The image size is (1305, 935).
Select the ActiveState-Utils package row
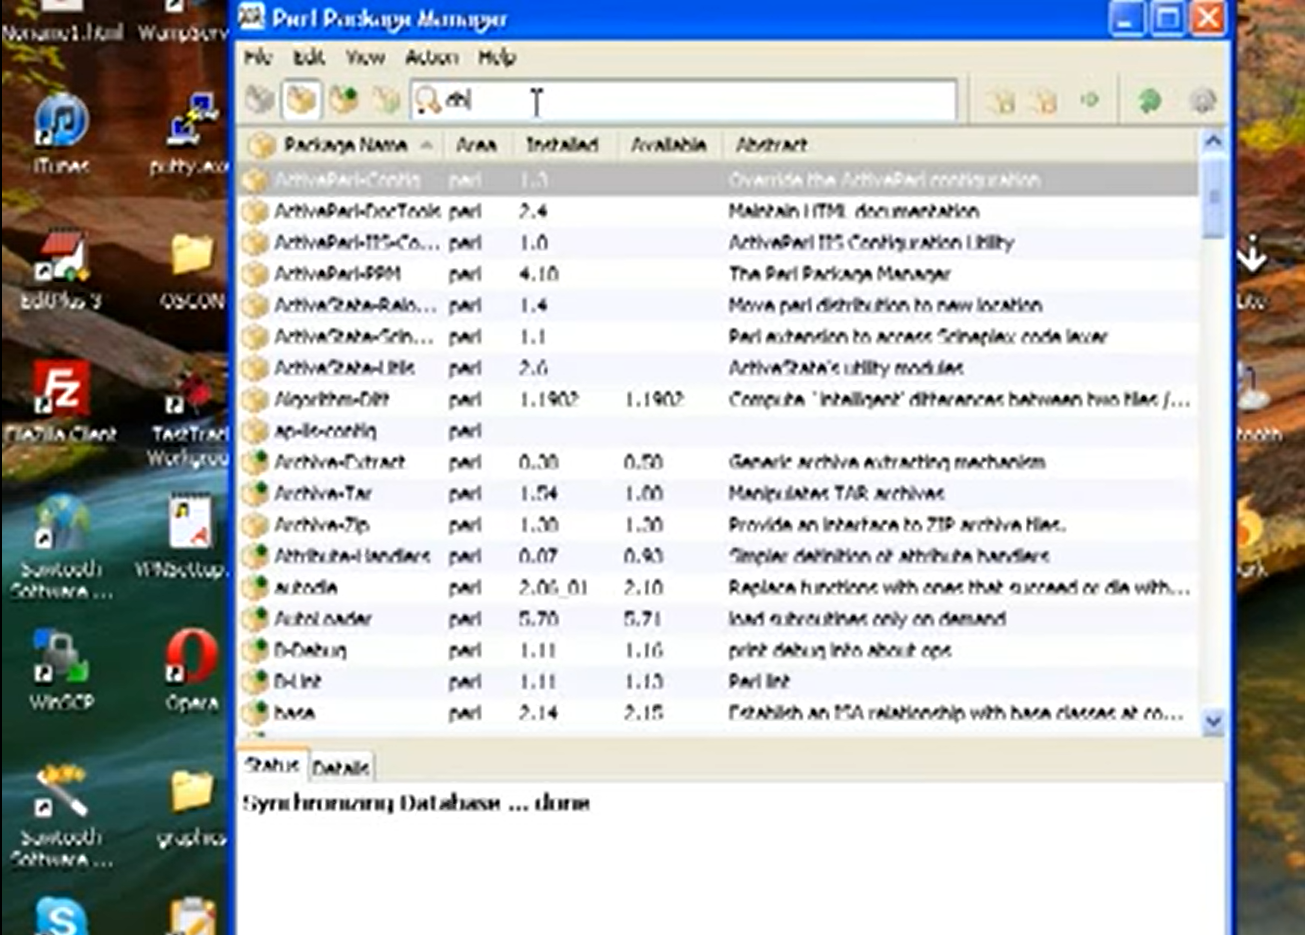[718, 367]
